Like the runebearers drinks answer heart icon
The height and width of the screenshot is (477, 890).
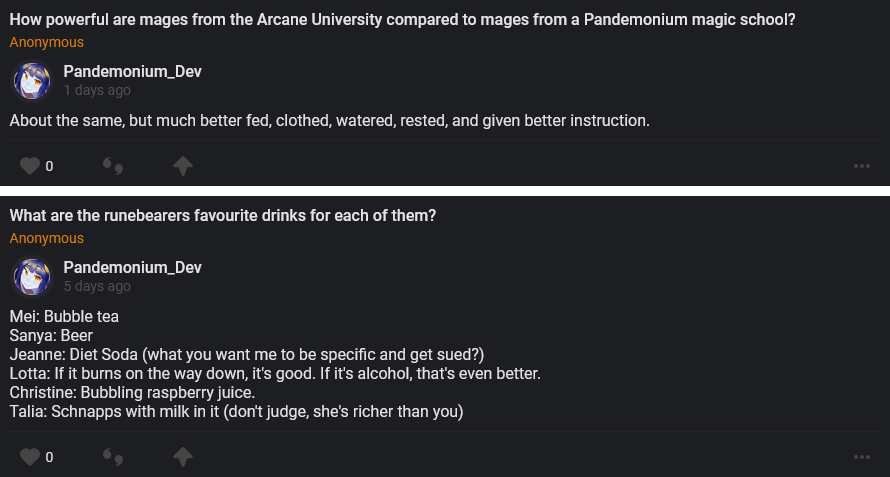(x=30, y=457)
